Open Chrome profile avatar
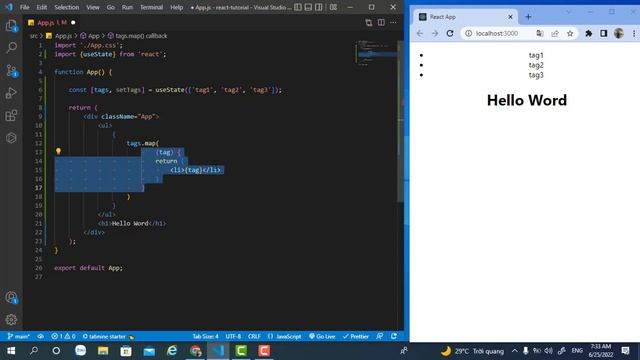Screen dimensions: 640x360 tap(619, 33)
